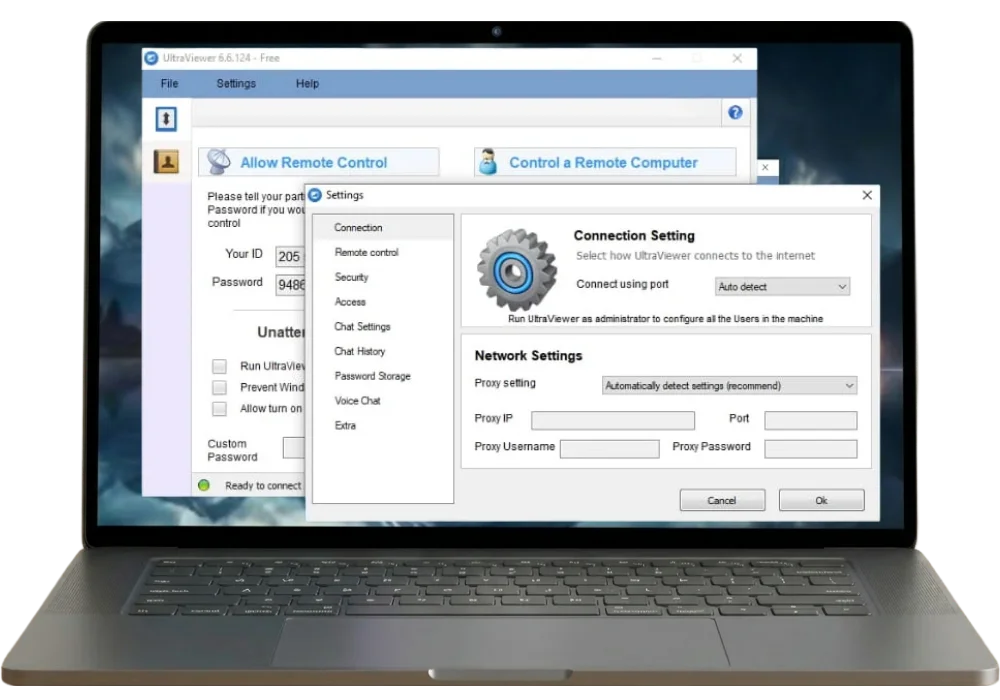
Task: Open the contacts sidebar icon
Action: tap(166, 161)
